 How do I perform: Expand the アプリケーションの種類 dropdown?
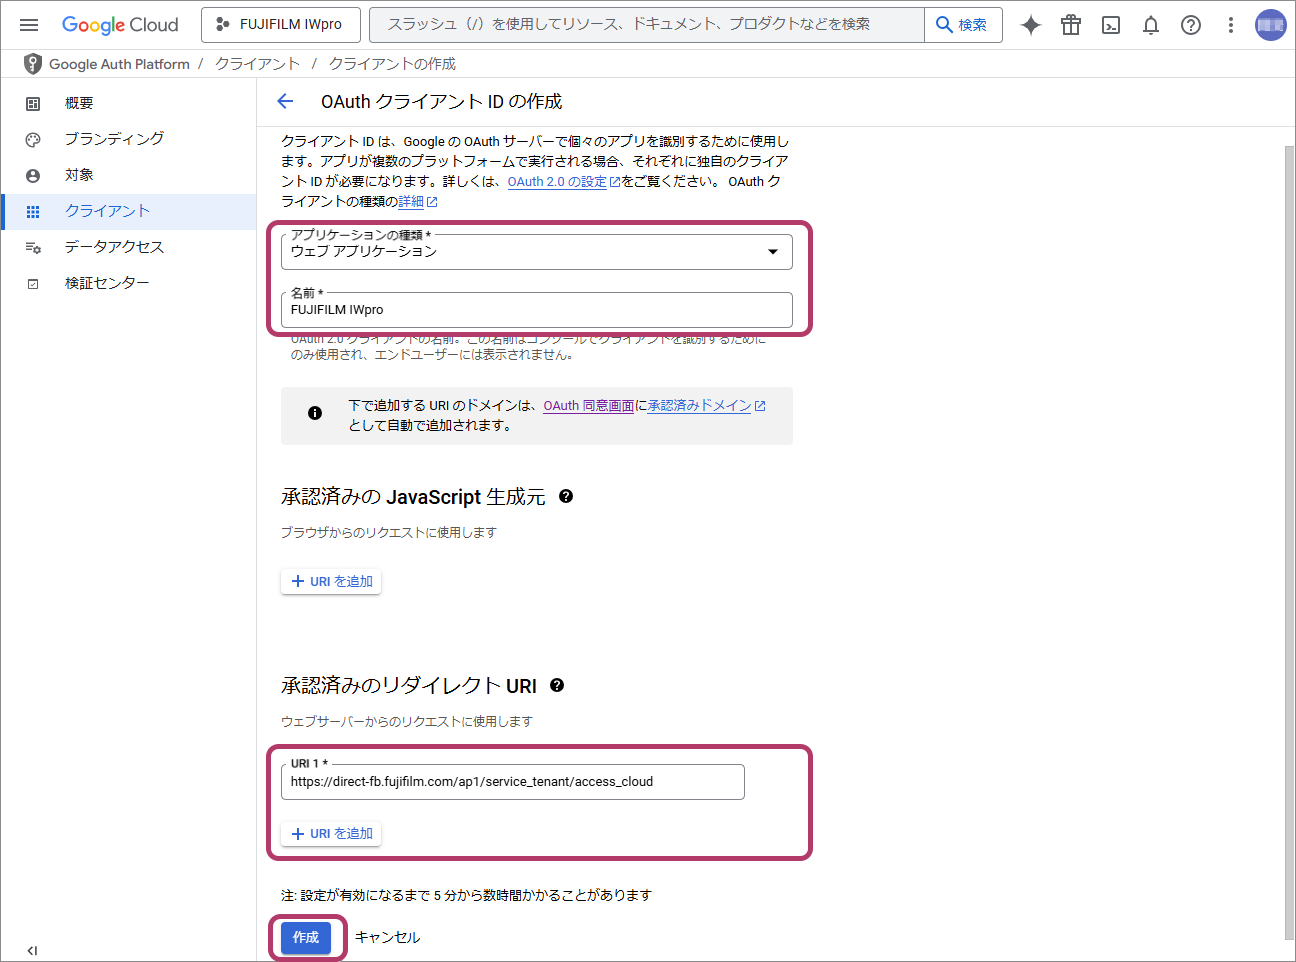point(536,252)
